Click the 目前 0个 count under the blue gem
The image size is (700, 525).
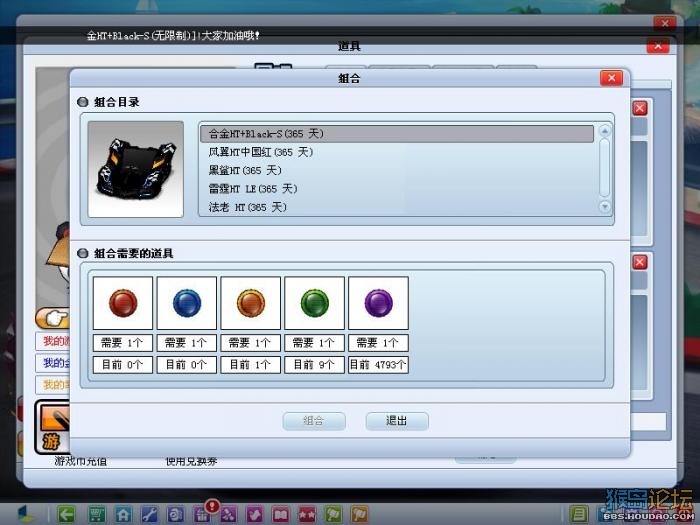coord(187,365)
